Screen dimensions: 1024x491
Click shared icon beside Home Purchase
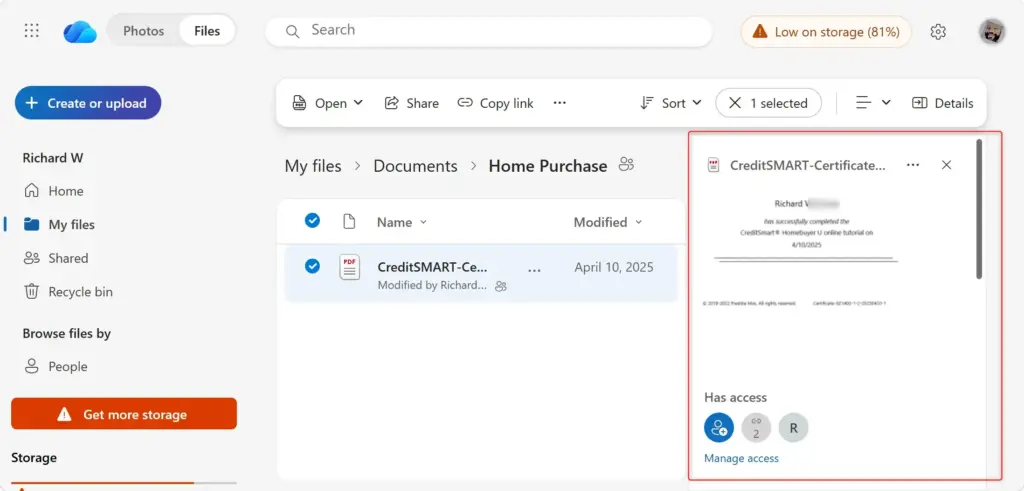pyautogui.click(x=626, y=165)
